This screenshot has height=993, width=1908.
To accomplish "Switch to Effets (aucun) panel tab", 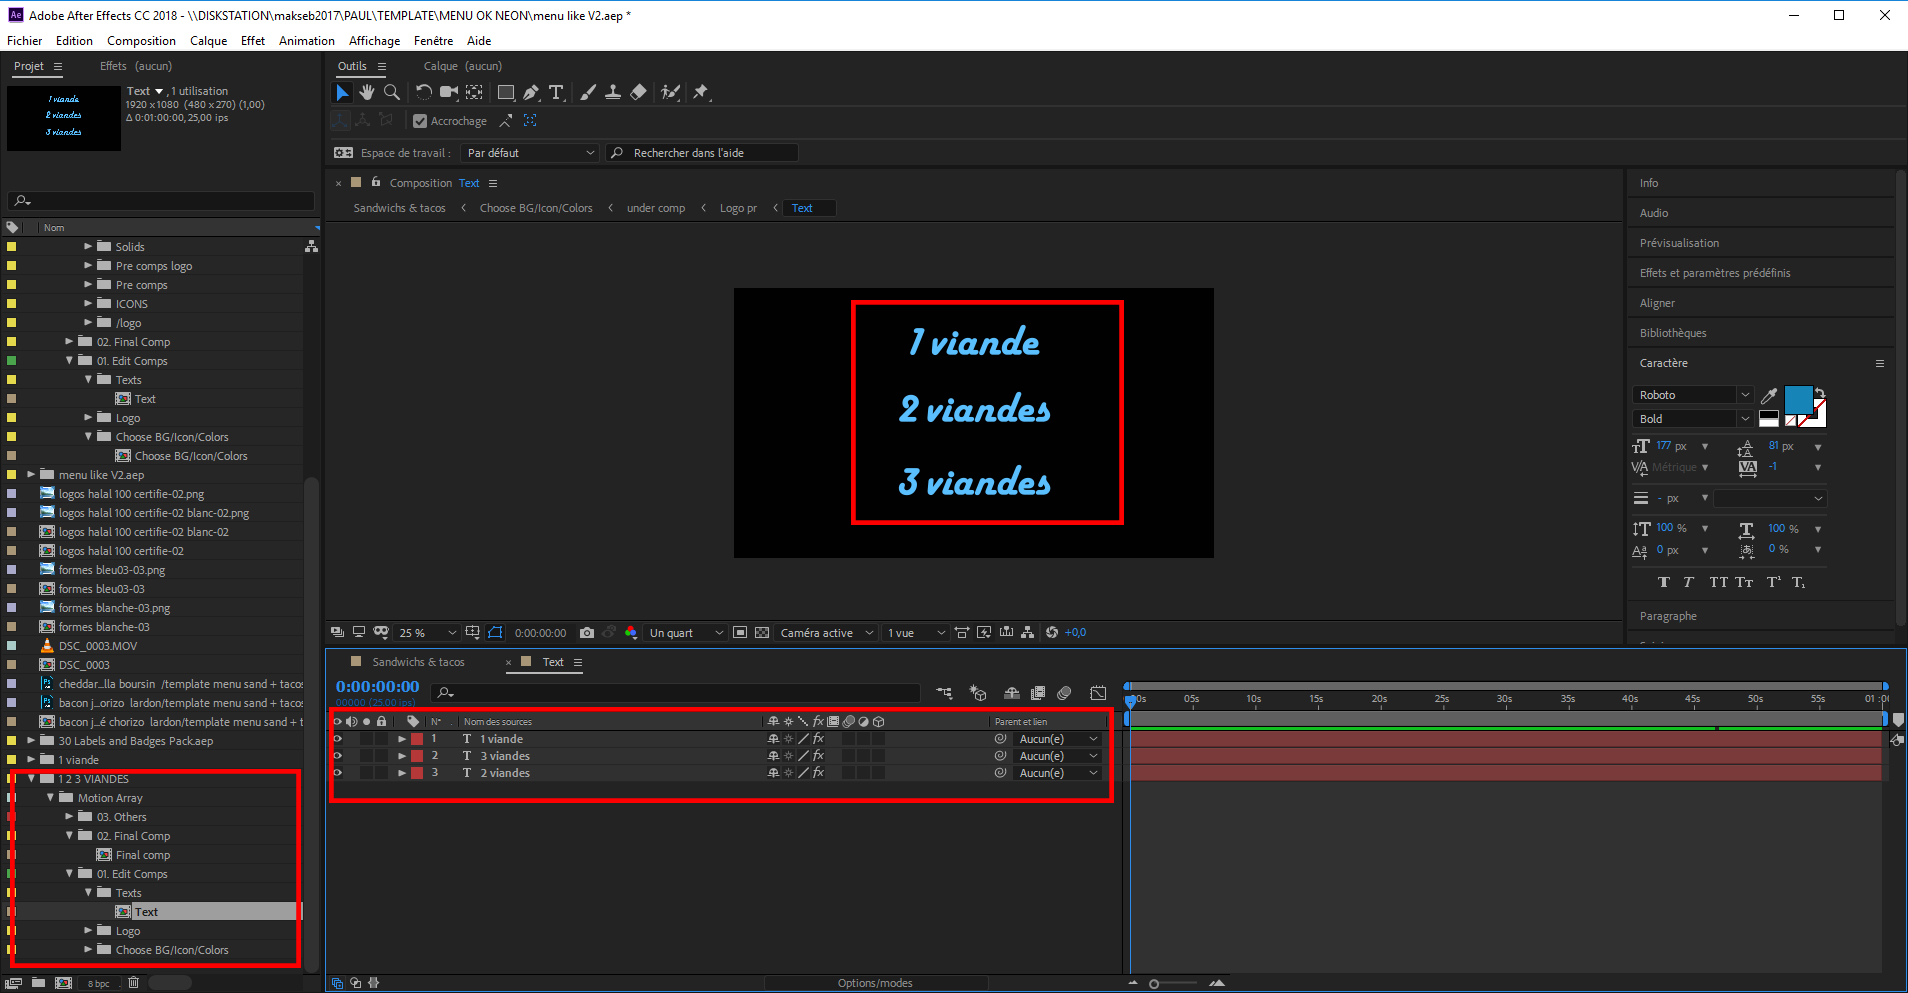I will click(136, 66).
